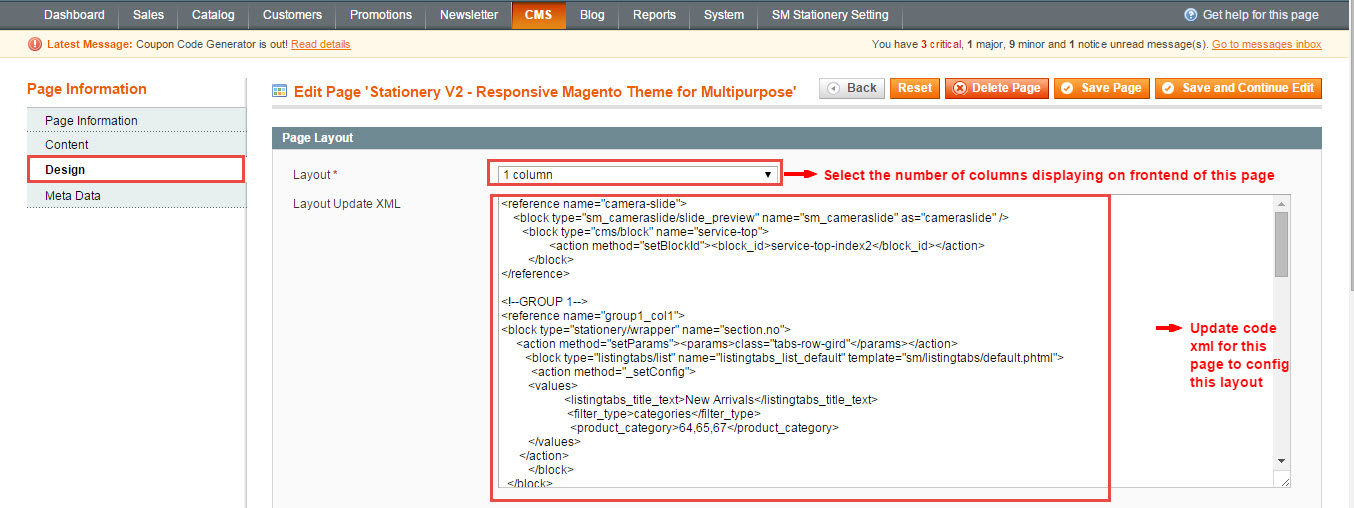Click the 'Layout *' field label
Image resolution: width=1354 pixels, height=508 pixels.
[x=315, y=175]
